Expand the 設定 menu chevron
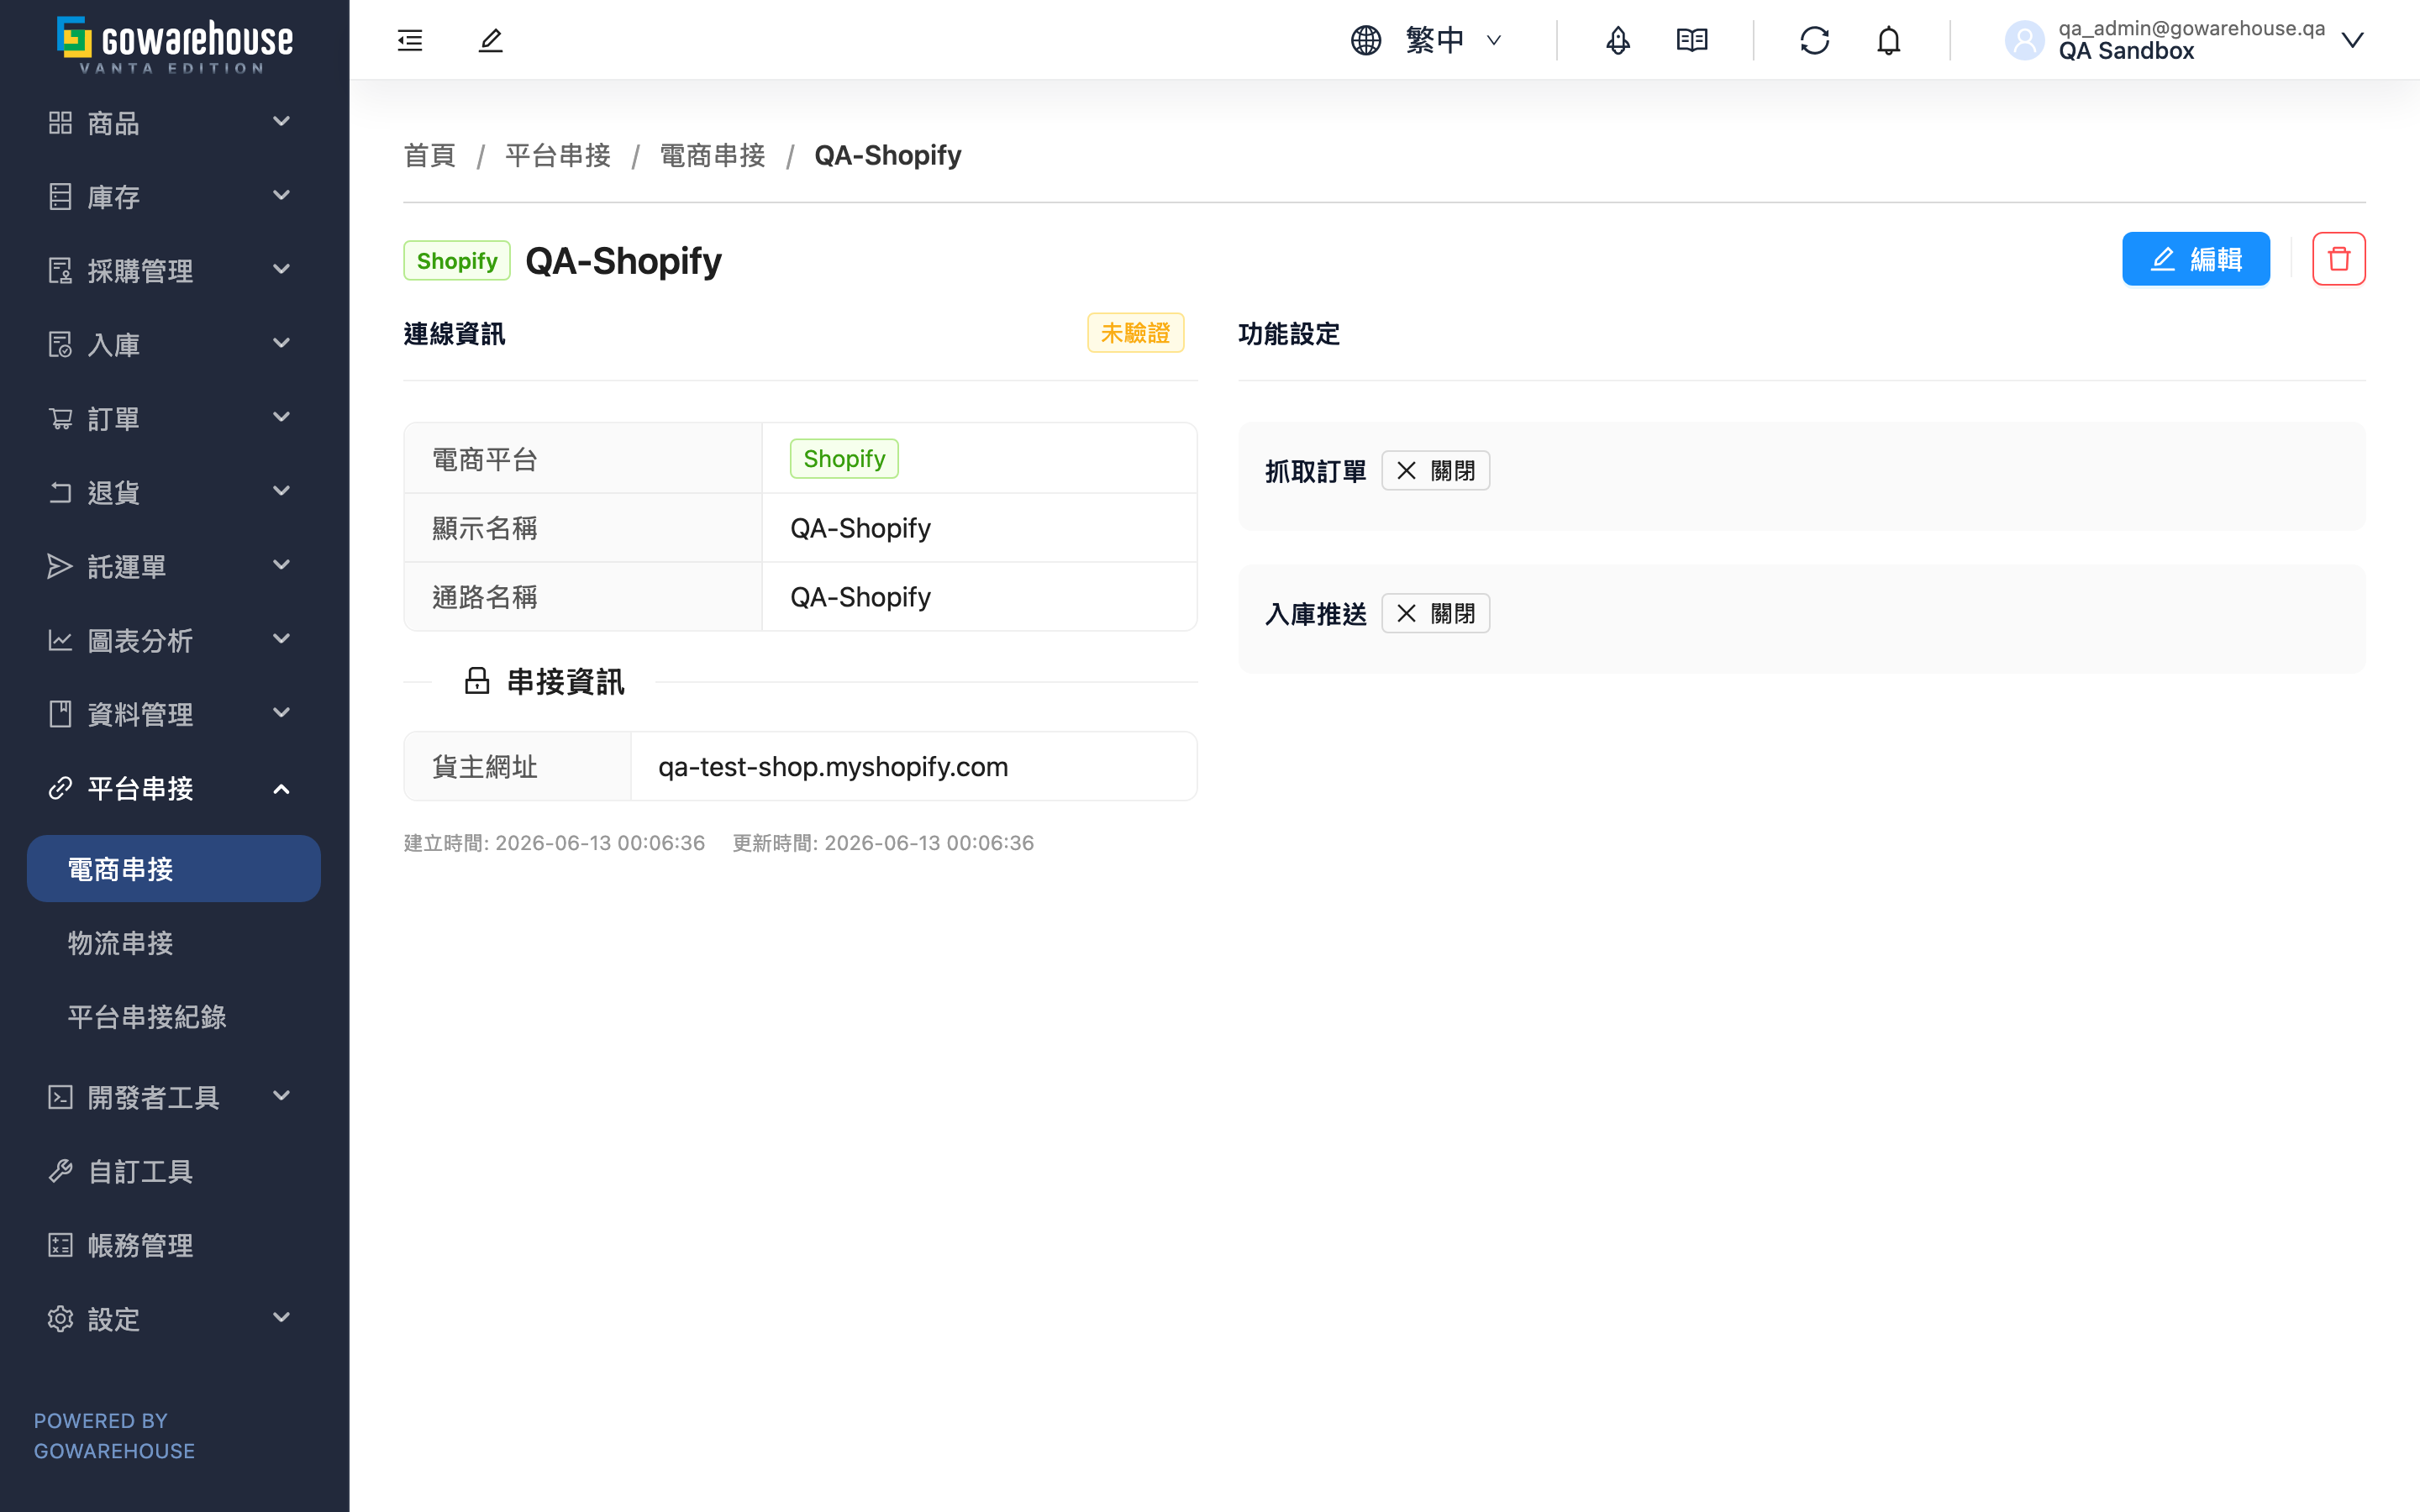2420x1512 pixels. [x=281, y=1318]
